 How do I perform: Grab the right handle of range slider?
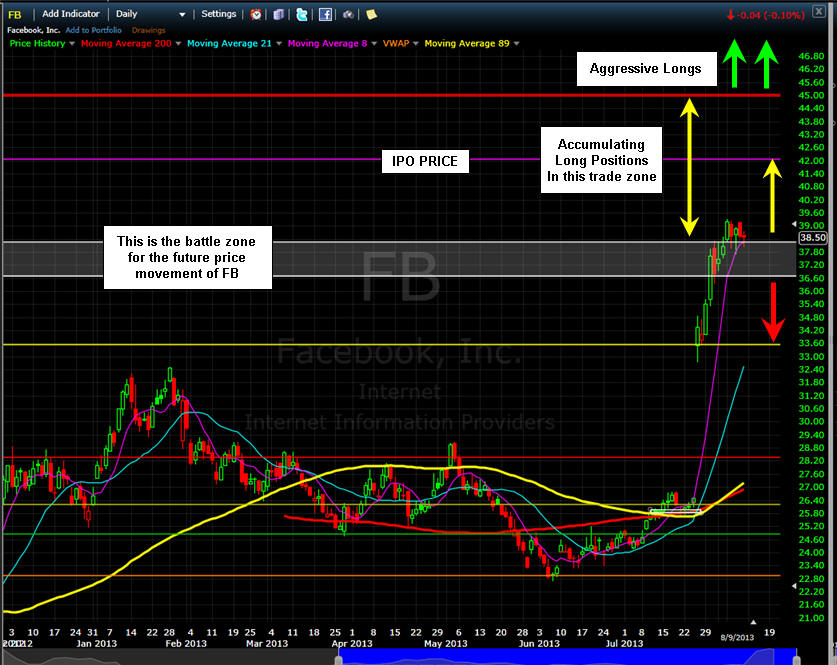pyautogui.click(x=796, y=660)
